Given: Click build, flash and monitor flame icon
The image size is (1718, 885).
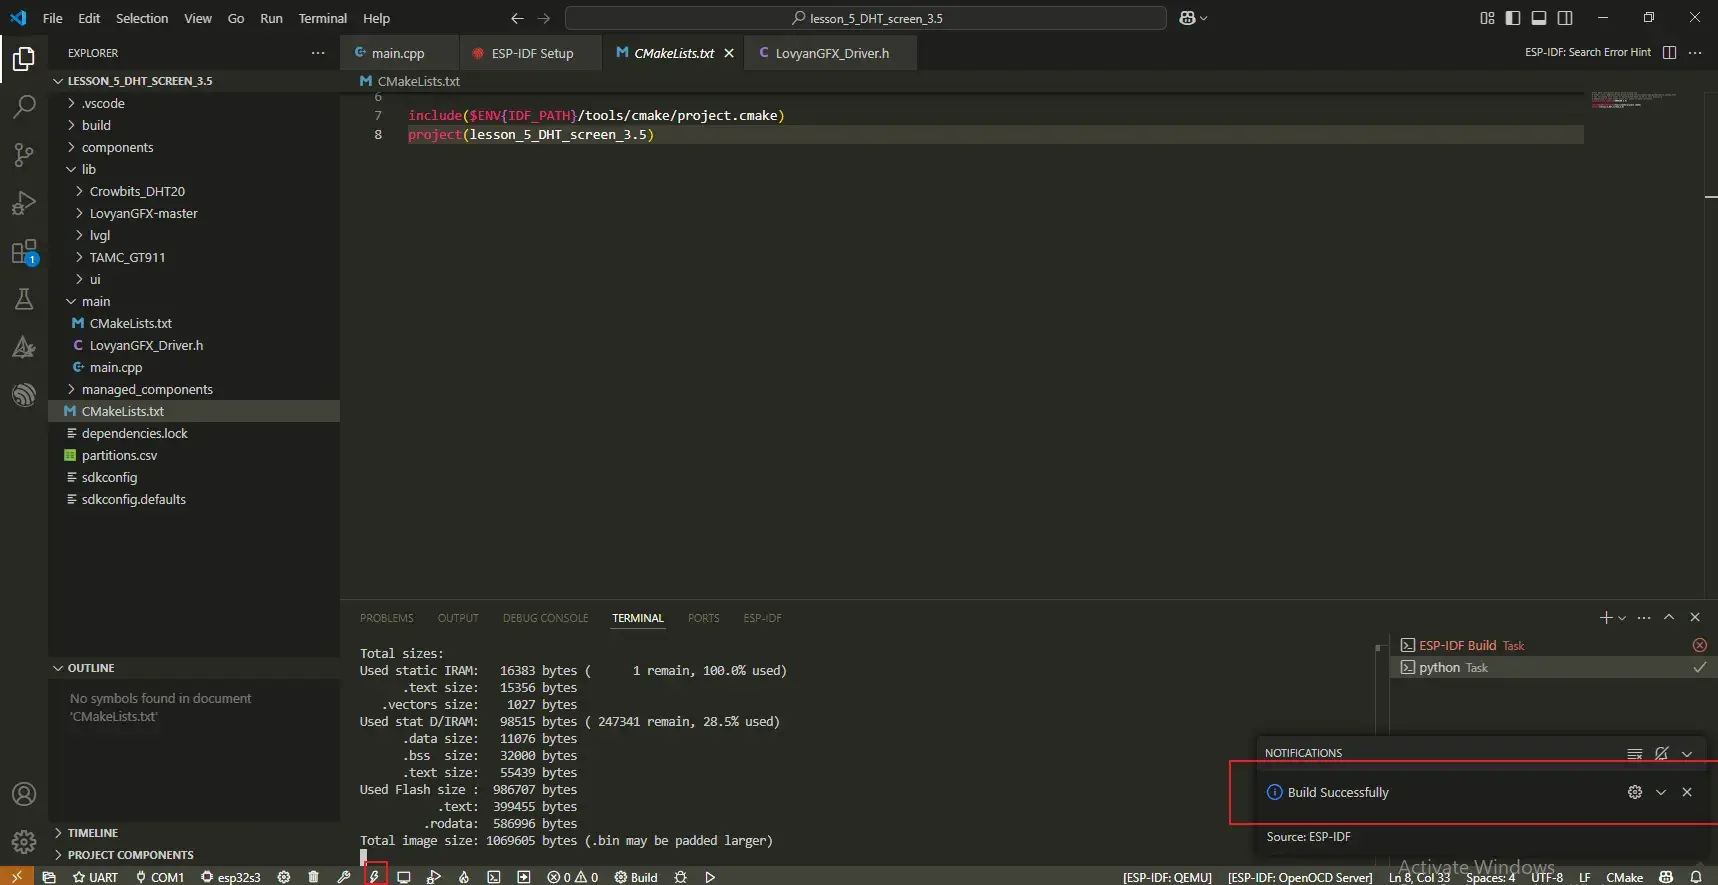Looking at the screenshot, I should [x=464, y=877].
